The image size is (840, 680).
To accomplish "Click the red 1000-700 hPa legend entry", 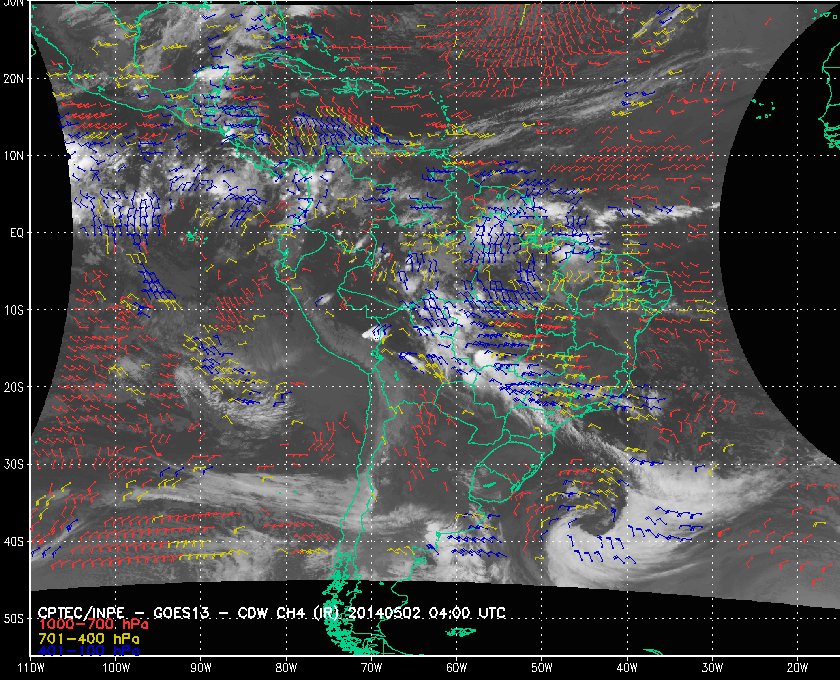I will coord(93,625).
